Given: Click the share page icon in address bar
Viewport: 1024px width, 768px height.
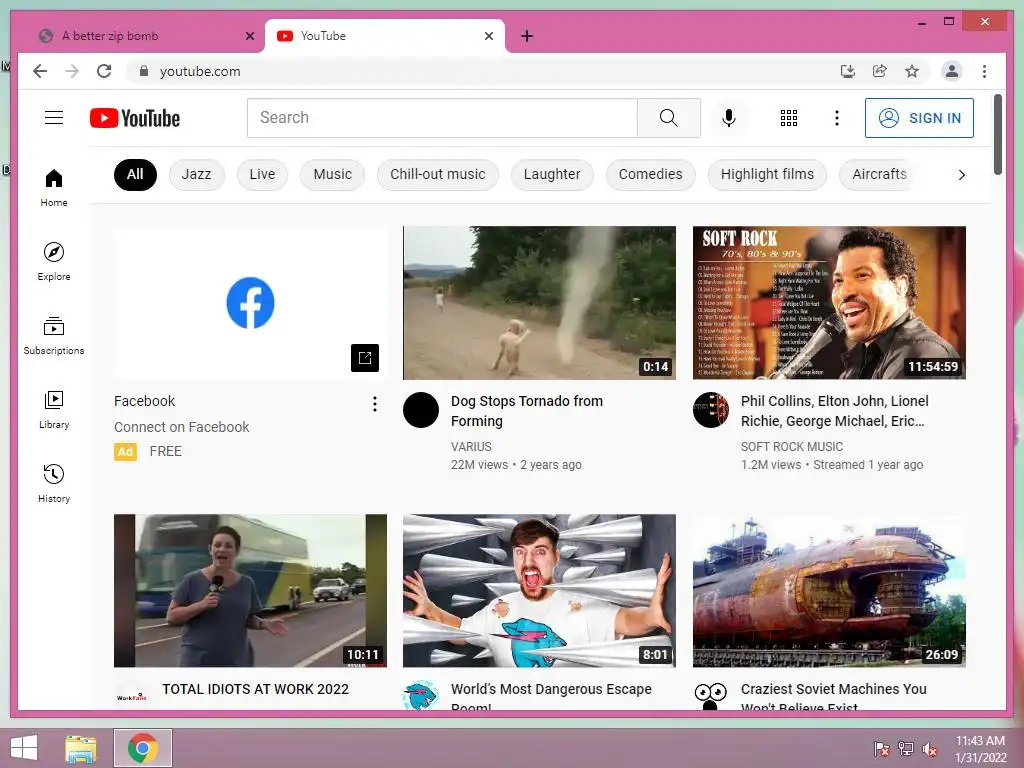Looking at the screenshot, I should 880,71.
